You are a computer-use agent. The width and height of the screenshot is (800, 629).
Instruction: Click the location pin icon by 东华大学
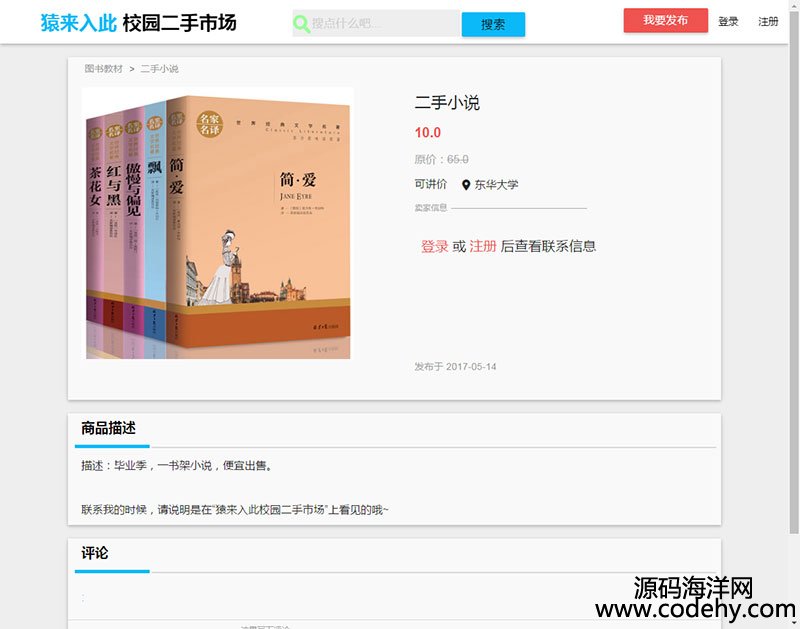point(466,185)
